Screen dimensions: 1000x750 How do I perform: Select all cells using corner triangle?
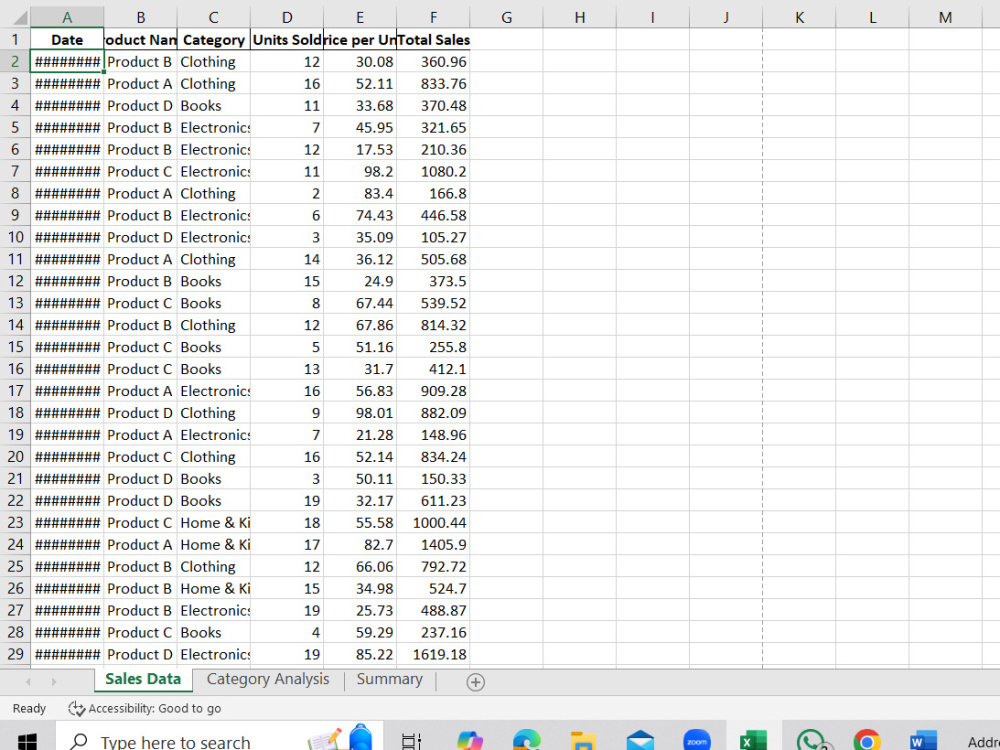click(15, 17)
